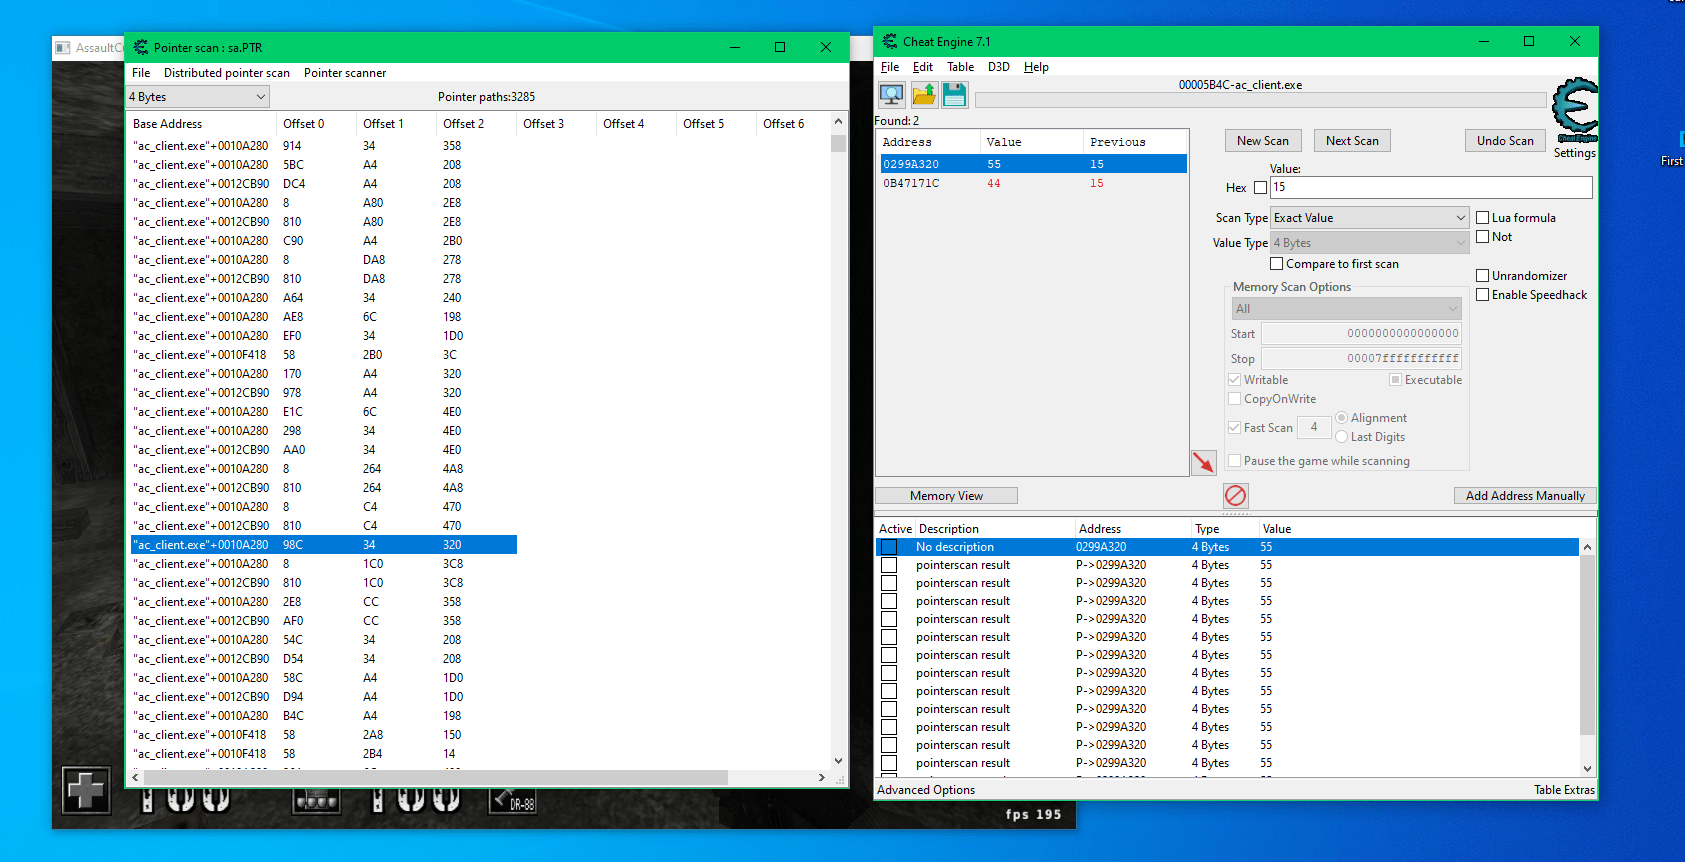Click the Fast Scan alignment value field
This screenshot has width=1685, height=862.
pyautogui.click(x=1313, y=427)
